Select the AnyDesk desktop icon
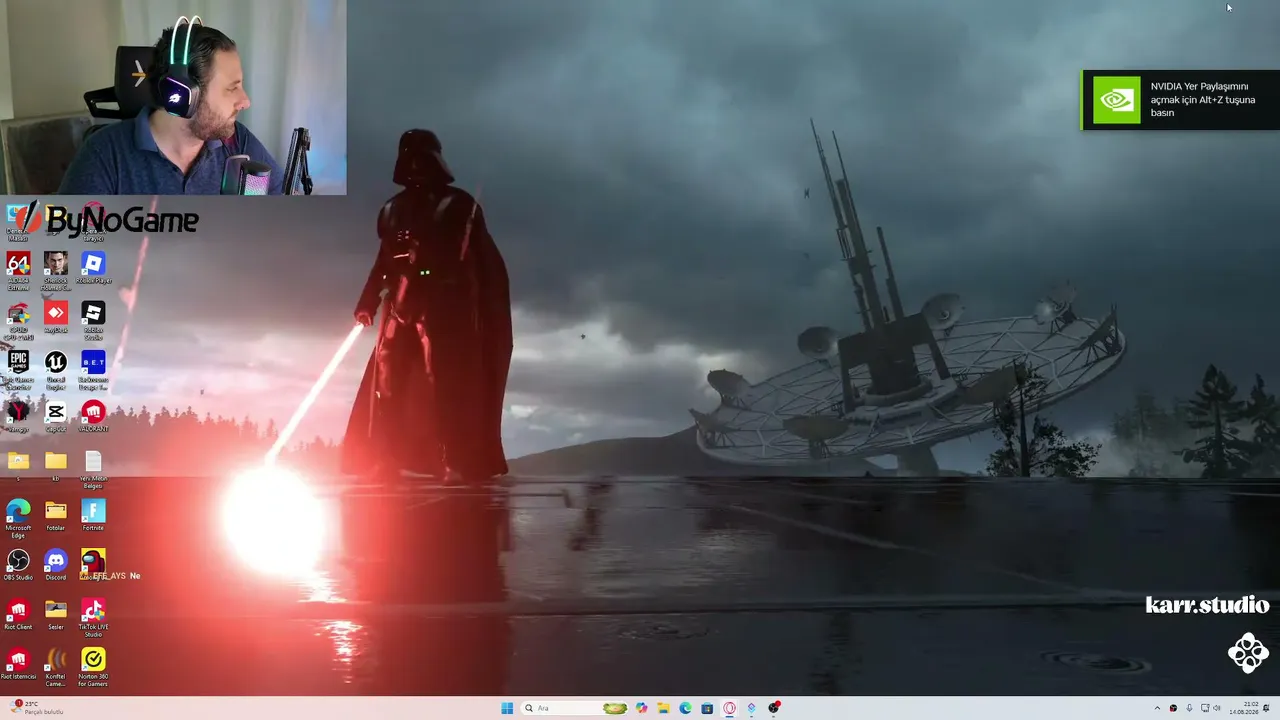This screenshot has width=1280, height=720. [x=56, y=317]
